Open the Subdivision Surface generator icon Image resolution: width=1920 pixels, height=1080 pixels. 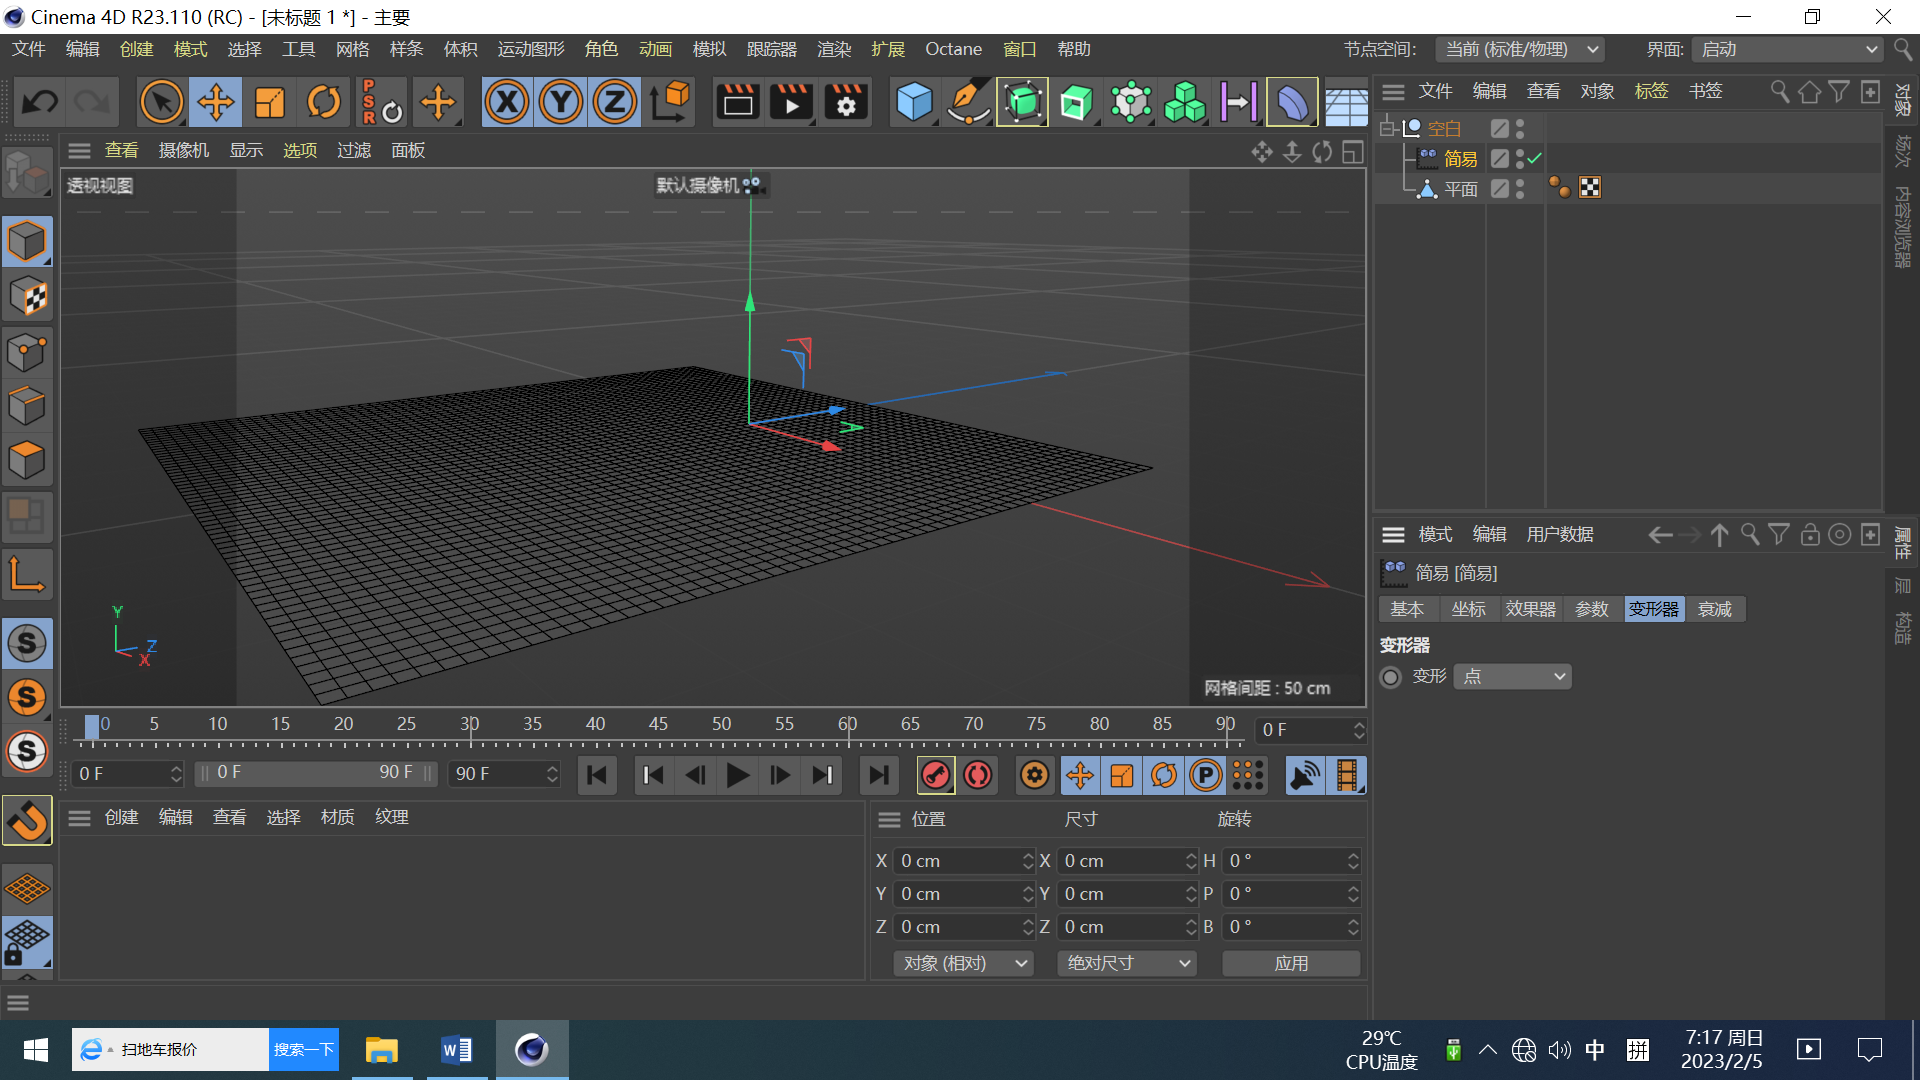pyautogui.click(x=1022, y=102)
